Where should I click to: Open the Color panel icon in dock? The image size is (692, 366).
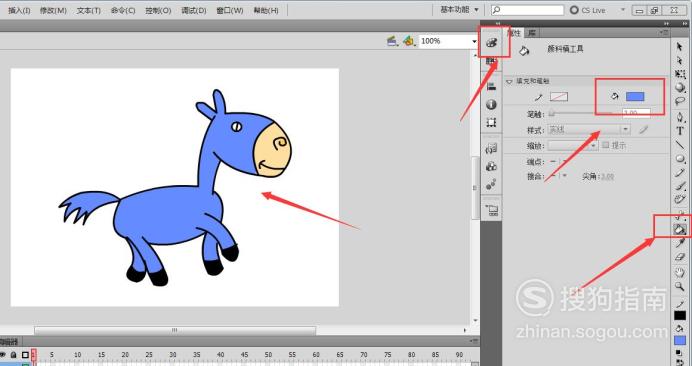point(491,42)
